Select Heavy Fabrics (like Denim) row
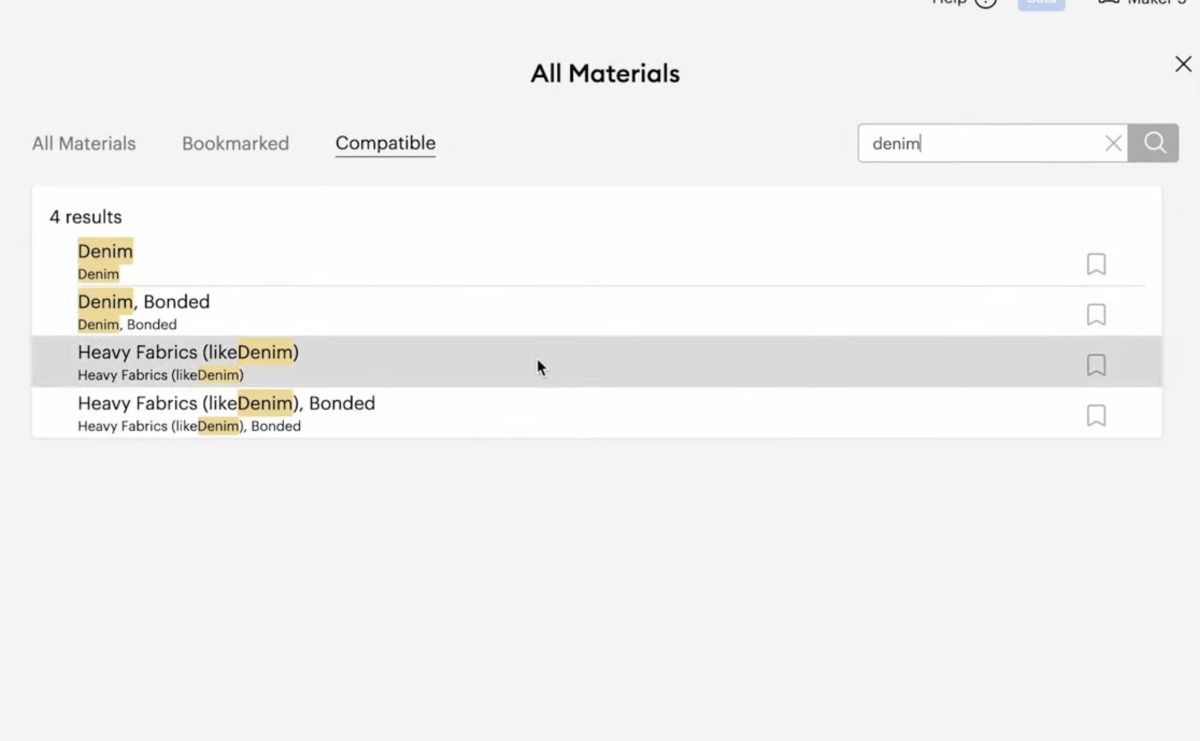Image resolution: width=1200 pixels, height=741 pixels. [x=597, y=361]
